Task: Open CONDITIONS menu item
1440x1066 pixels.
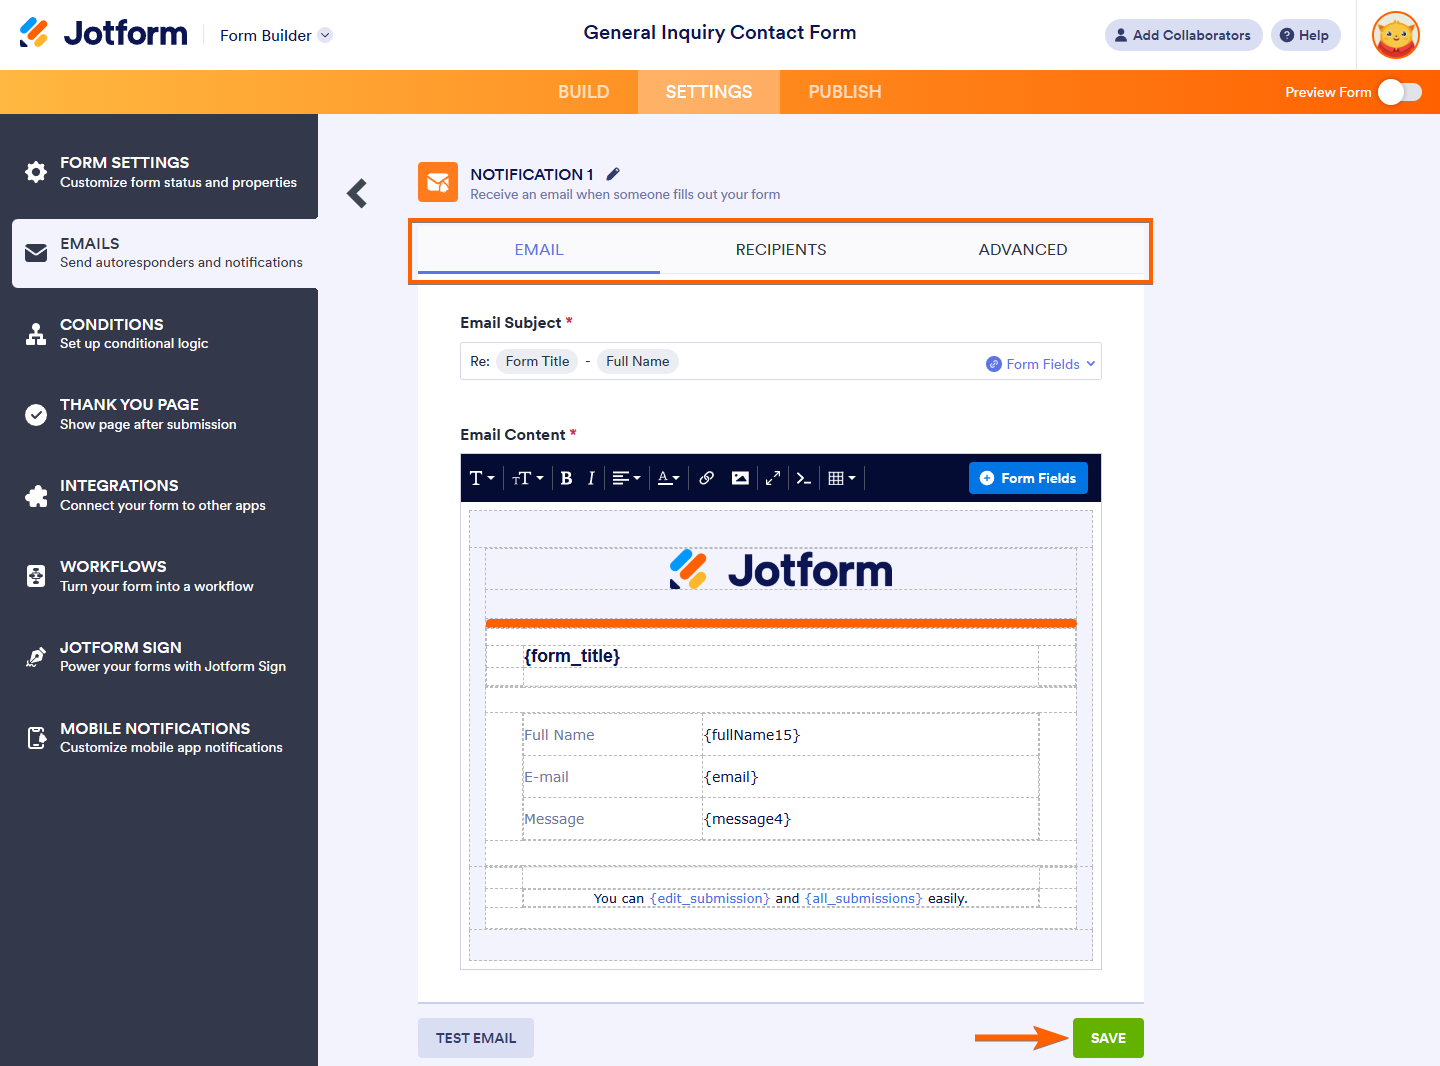Action: [x=159, y=334]
